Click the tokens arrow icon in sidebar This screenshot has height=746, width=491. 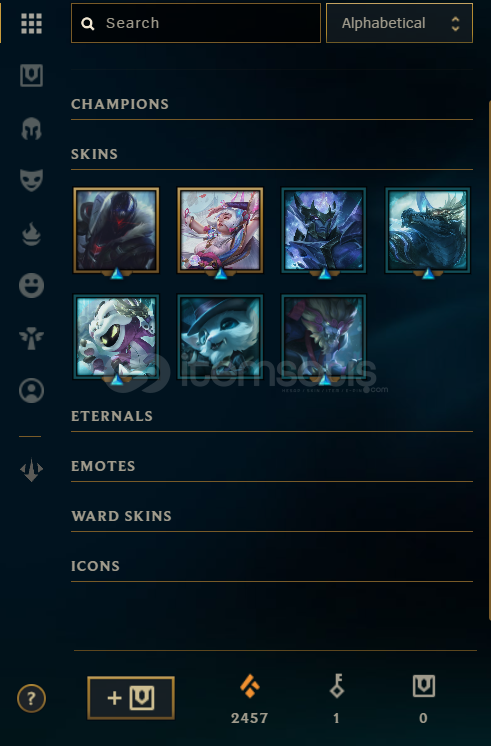pyautogui.click(x=31, y=470)
